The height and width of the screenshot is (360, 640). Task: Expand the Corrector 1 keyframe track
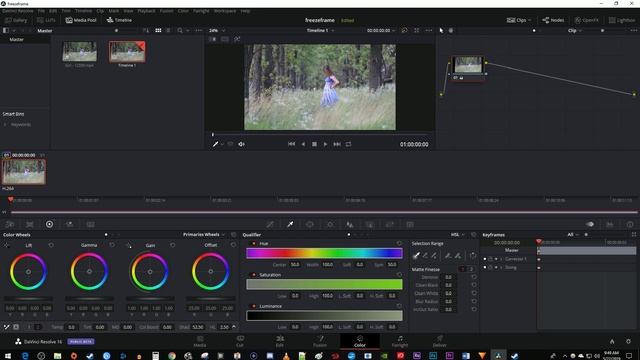tap(501, 259)
